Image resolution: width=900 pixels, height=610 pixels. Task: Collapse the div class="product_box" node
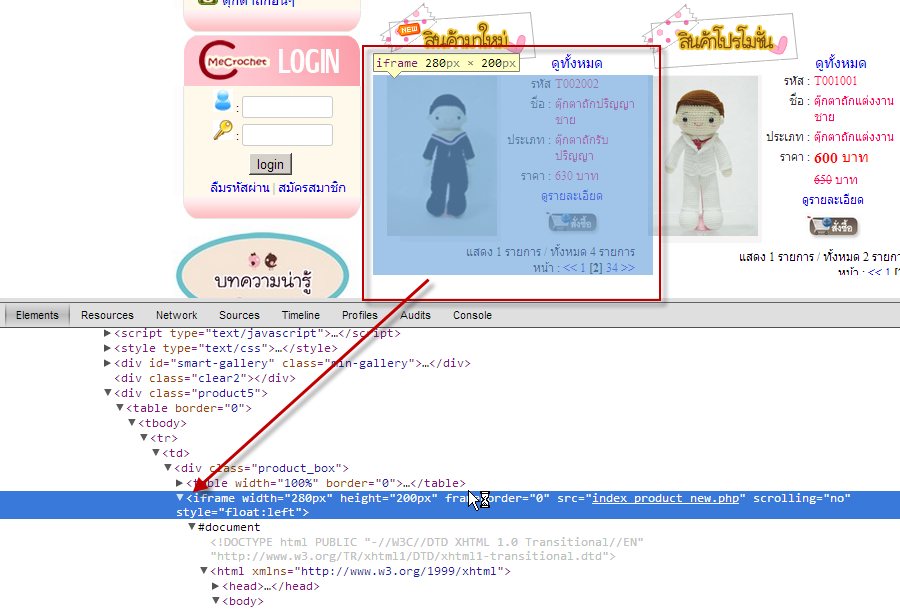coord(168,468)
